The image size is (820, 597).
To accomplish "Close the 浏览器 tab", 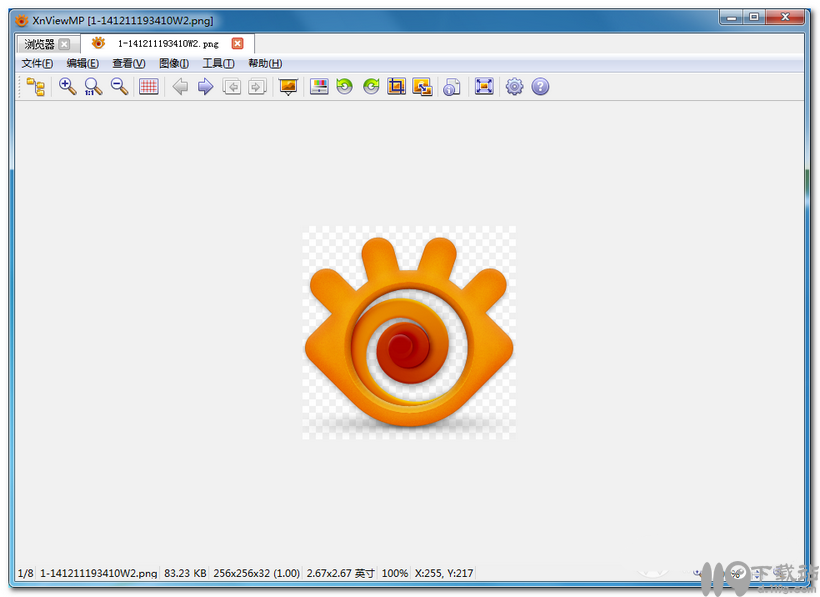I will [x=64, y=44].
